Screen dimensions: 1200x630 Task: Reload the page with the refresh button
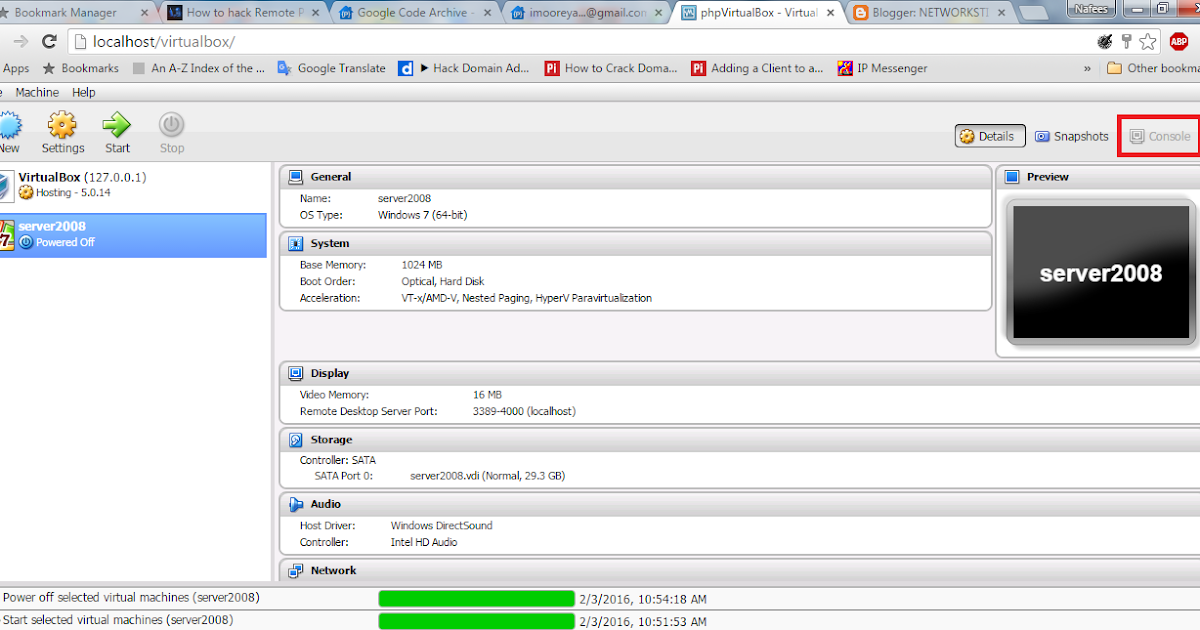49,42
